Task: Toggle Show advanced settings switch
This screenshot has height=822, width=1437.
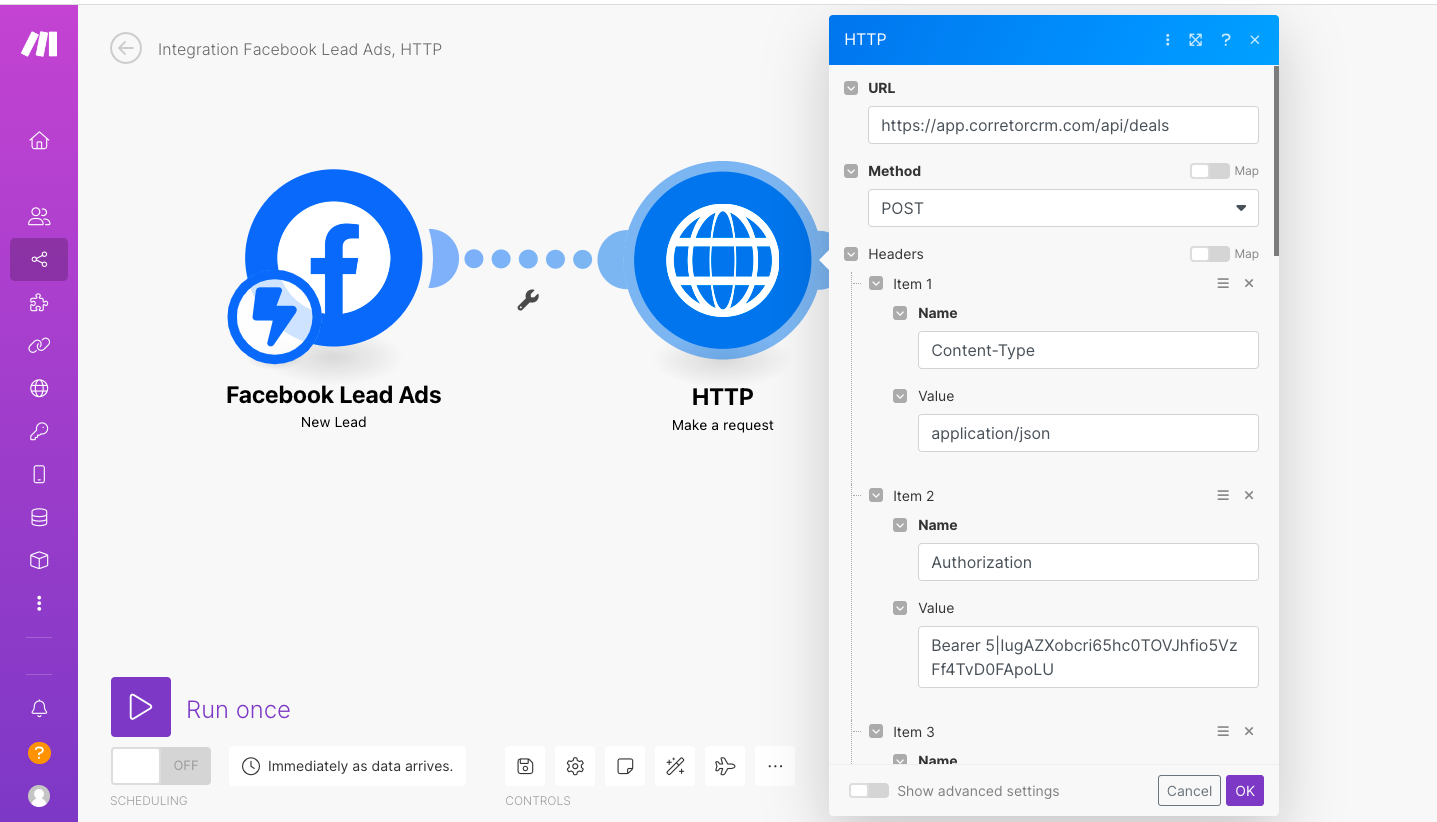Action: (868, 791)
